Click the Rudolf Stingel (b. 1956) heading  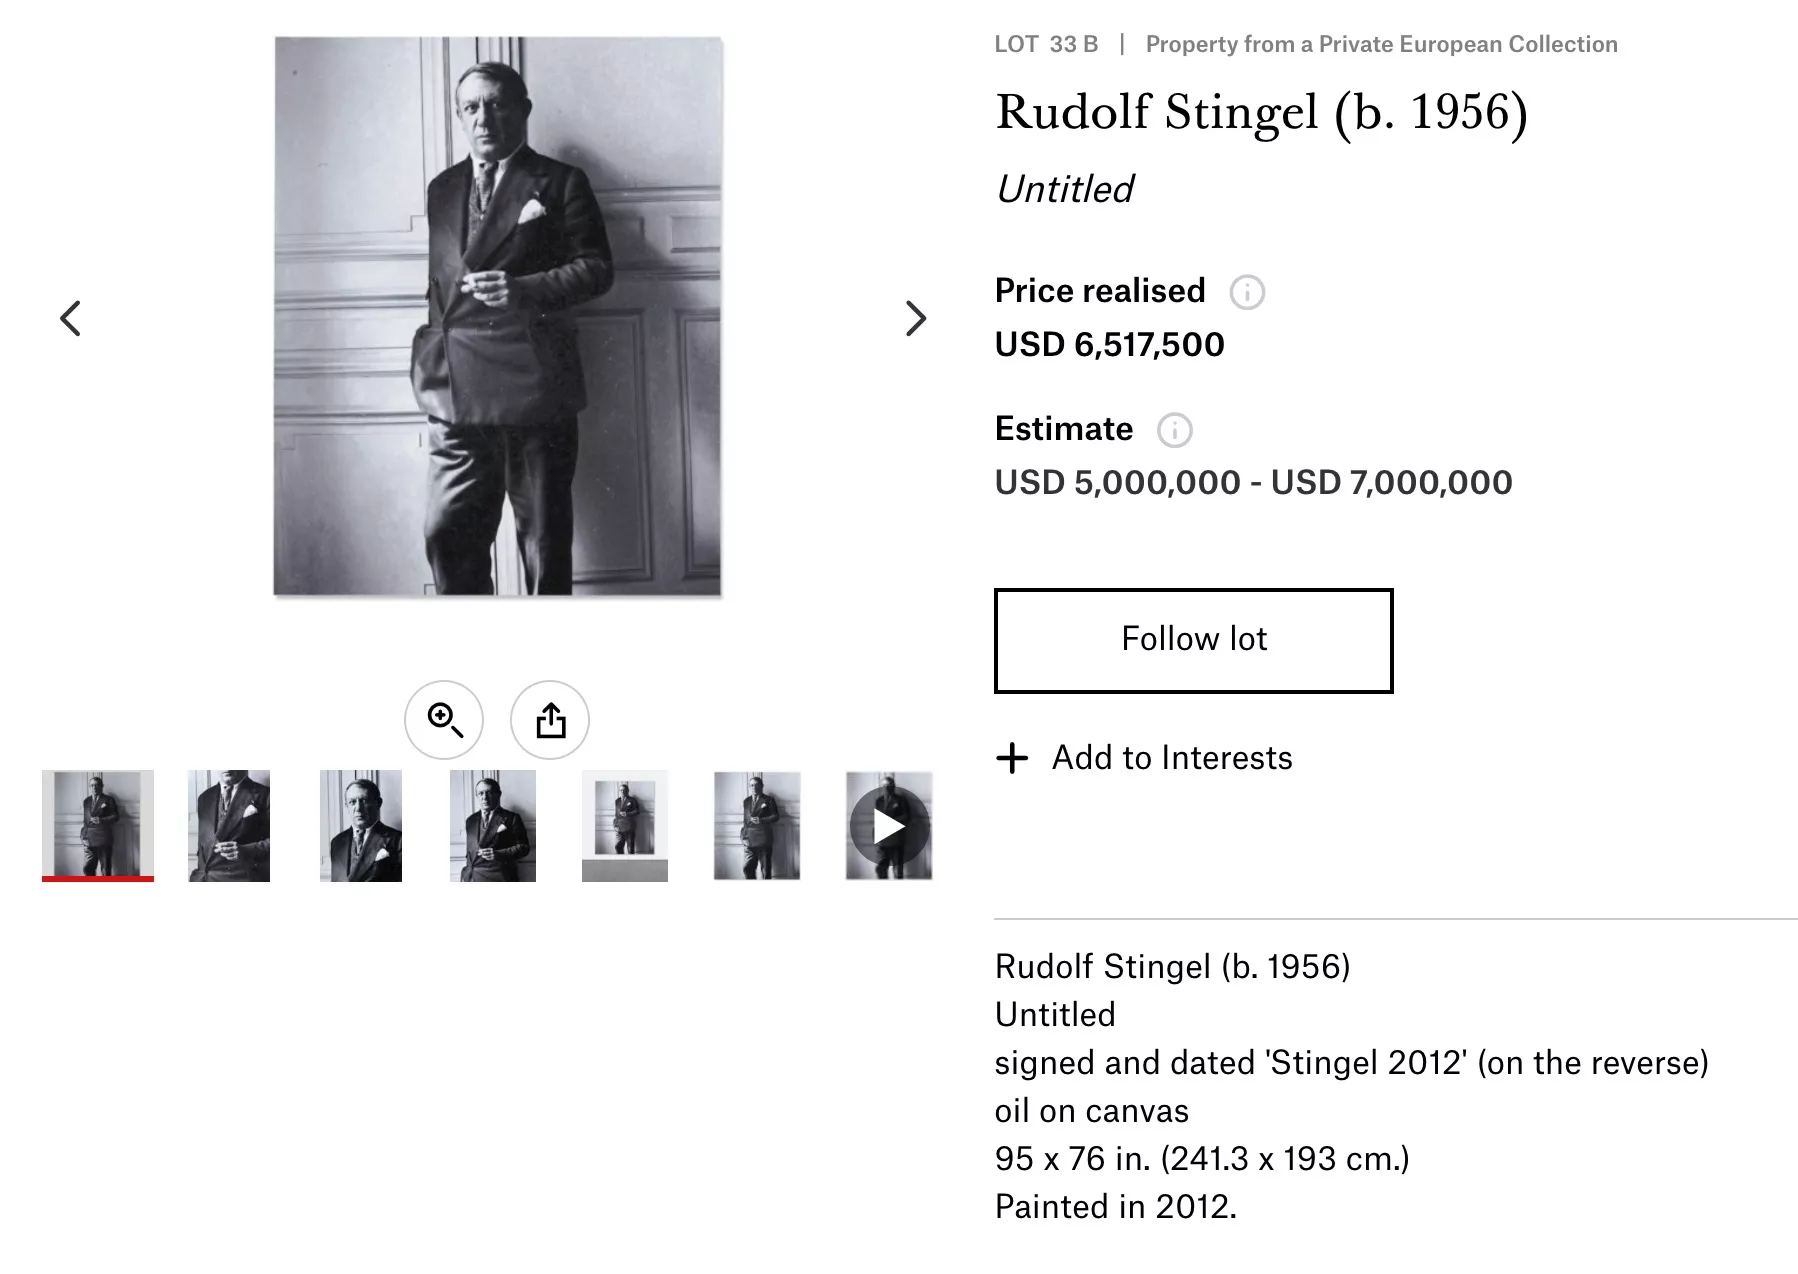pos(1261,113)
